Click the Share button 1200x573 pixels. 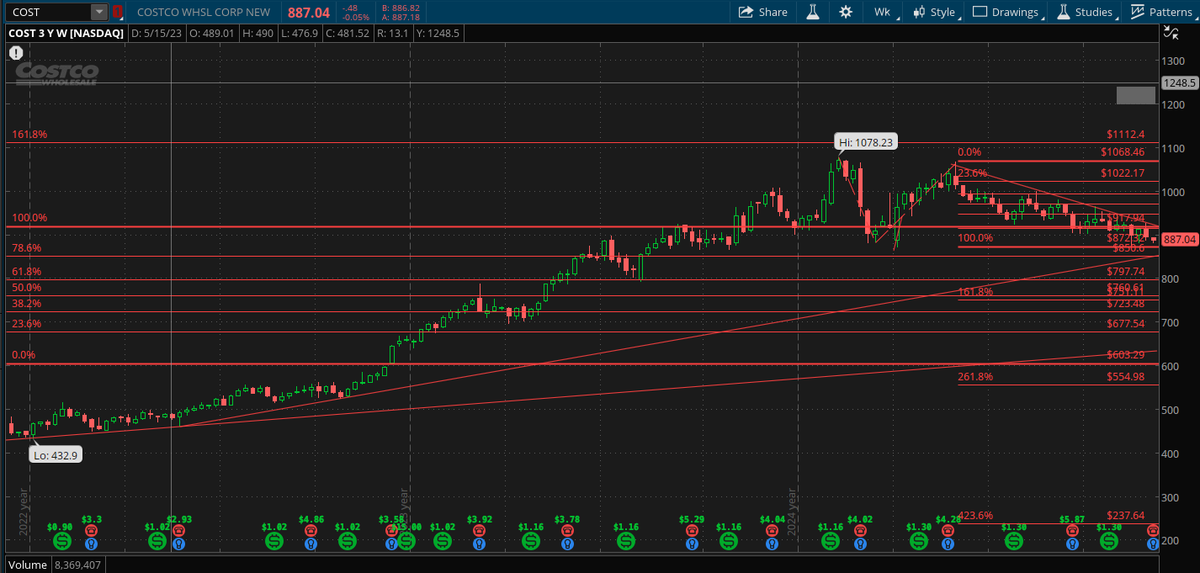[x=763, y=12]
